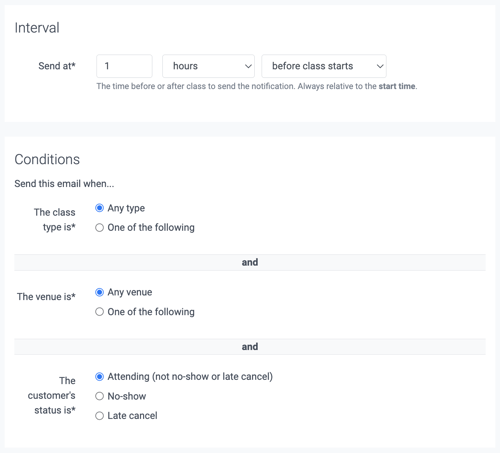Open the before class starts dropdown
Viewport: 500px width, 453px height.
tap(324, 66)
